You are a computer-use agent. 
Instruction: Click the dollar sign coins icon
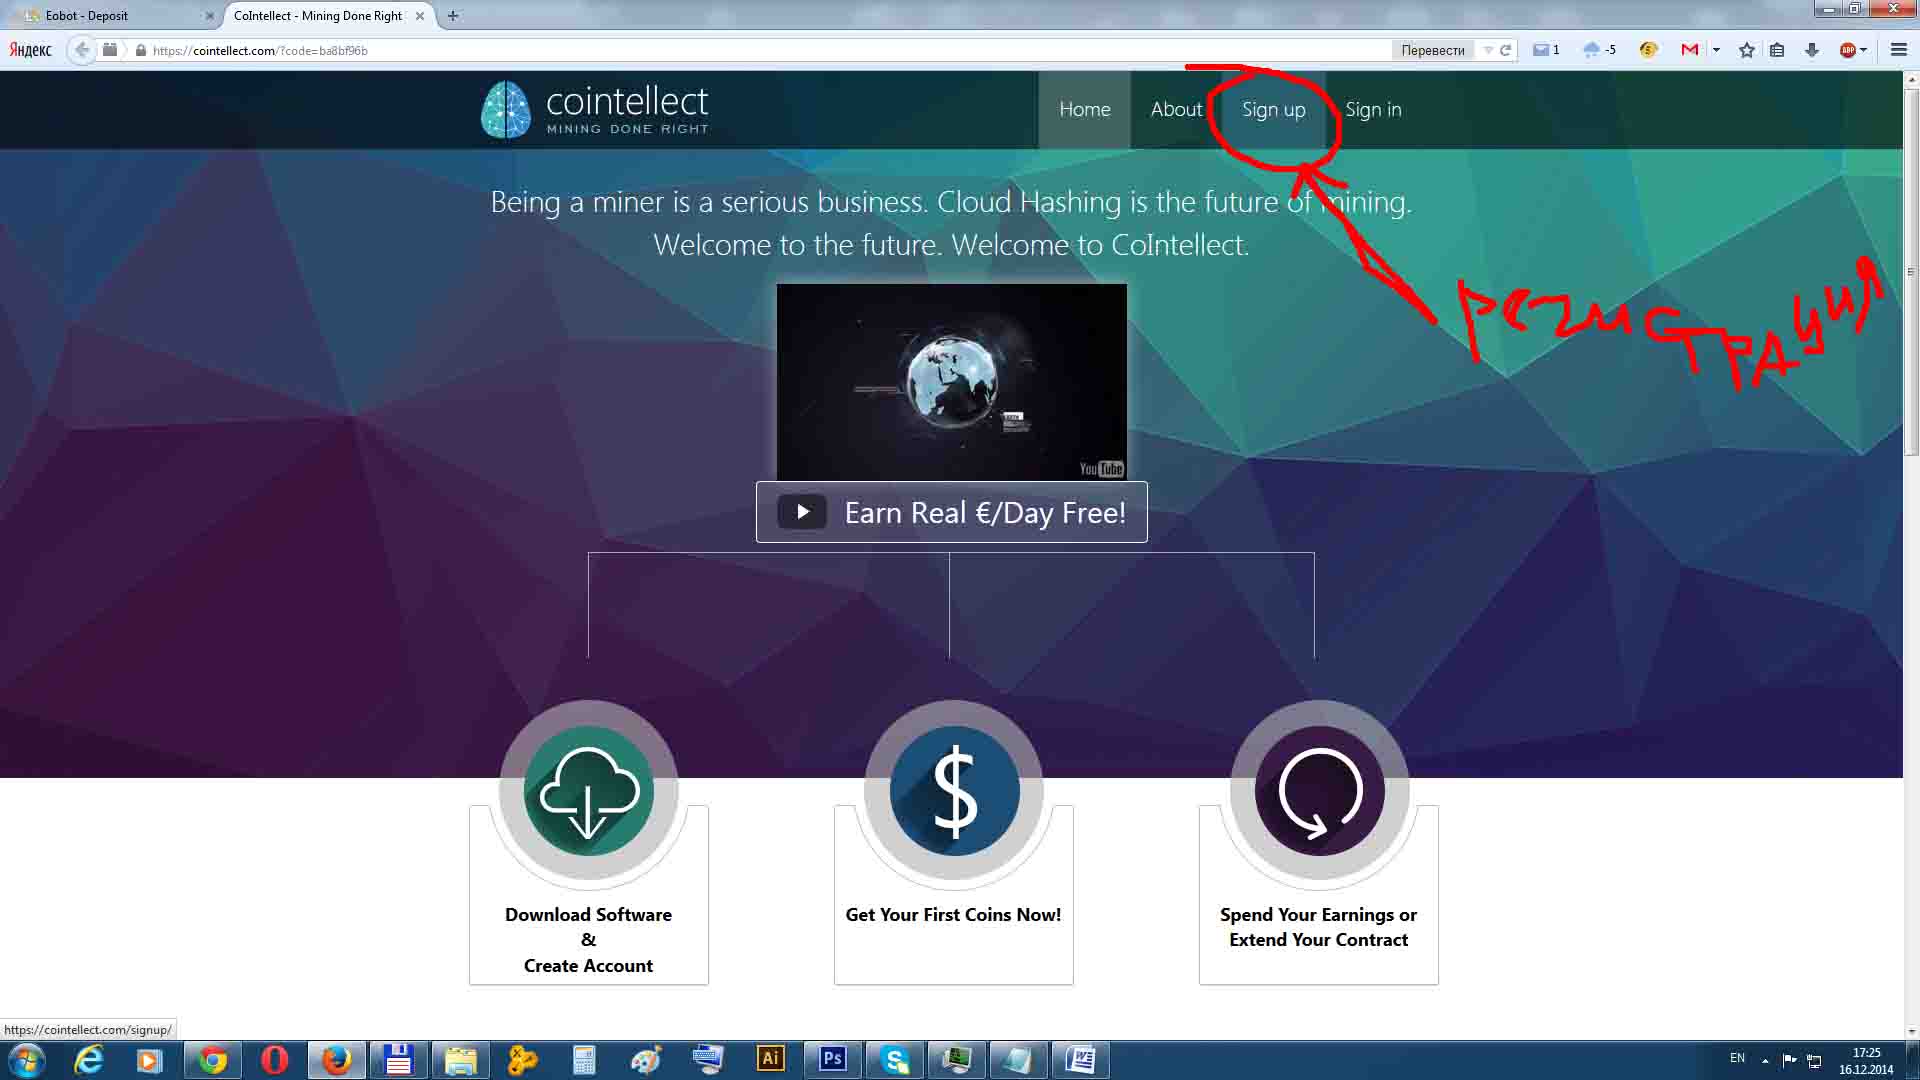pyautogui.click(x=954, y=790)
